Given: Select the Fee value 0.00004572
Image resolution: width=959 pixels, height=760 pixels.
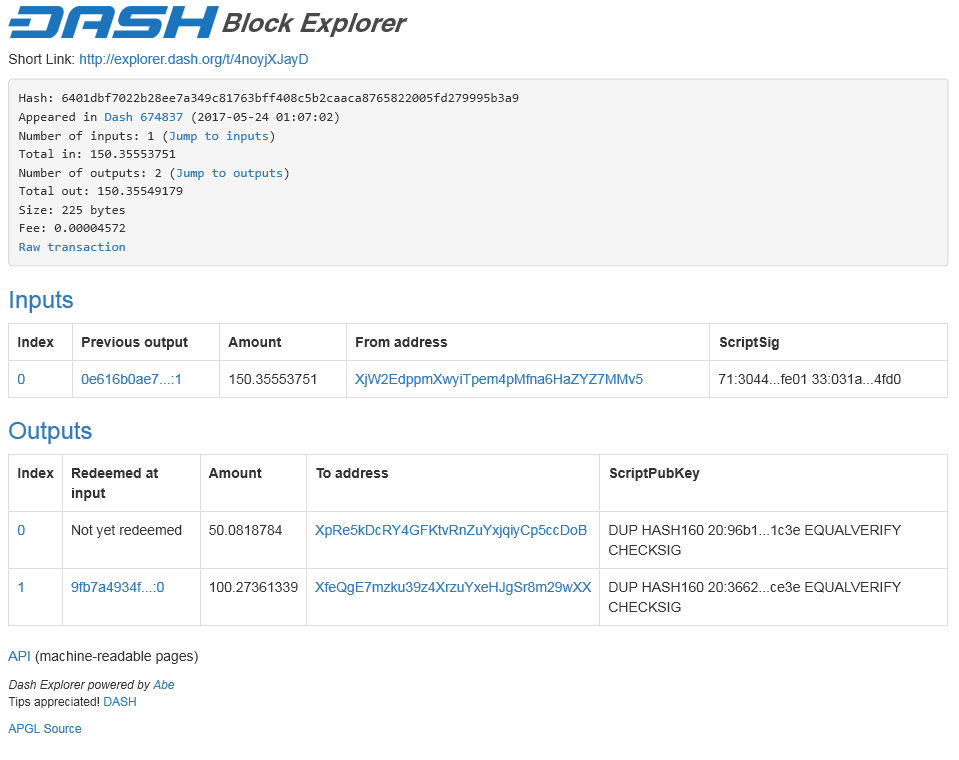Looking at the screenshot, I should [x=90, y=228].
